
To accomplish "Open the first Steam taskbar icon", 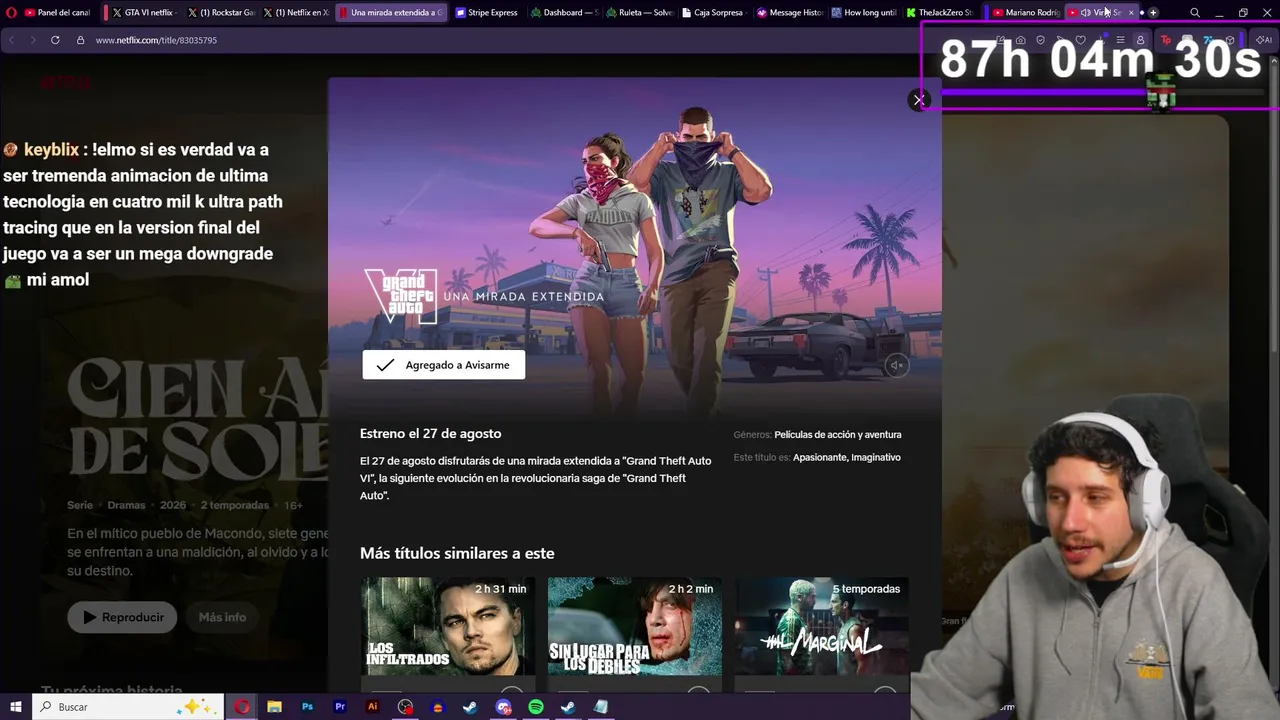I will click(470, 707).
